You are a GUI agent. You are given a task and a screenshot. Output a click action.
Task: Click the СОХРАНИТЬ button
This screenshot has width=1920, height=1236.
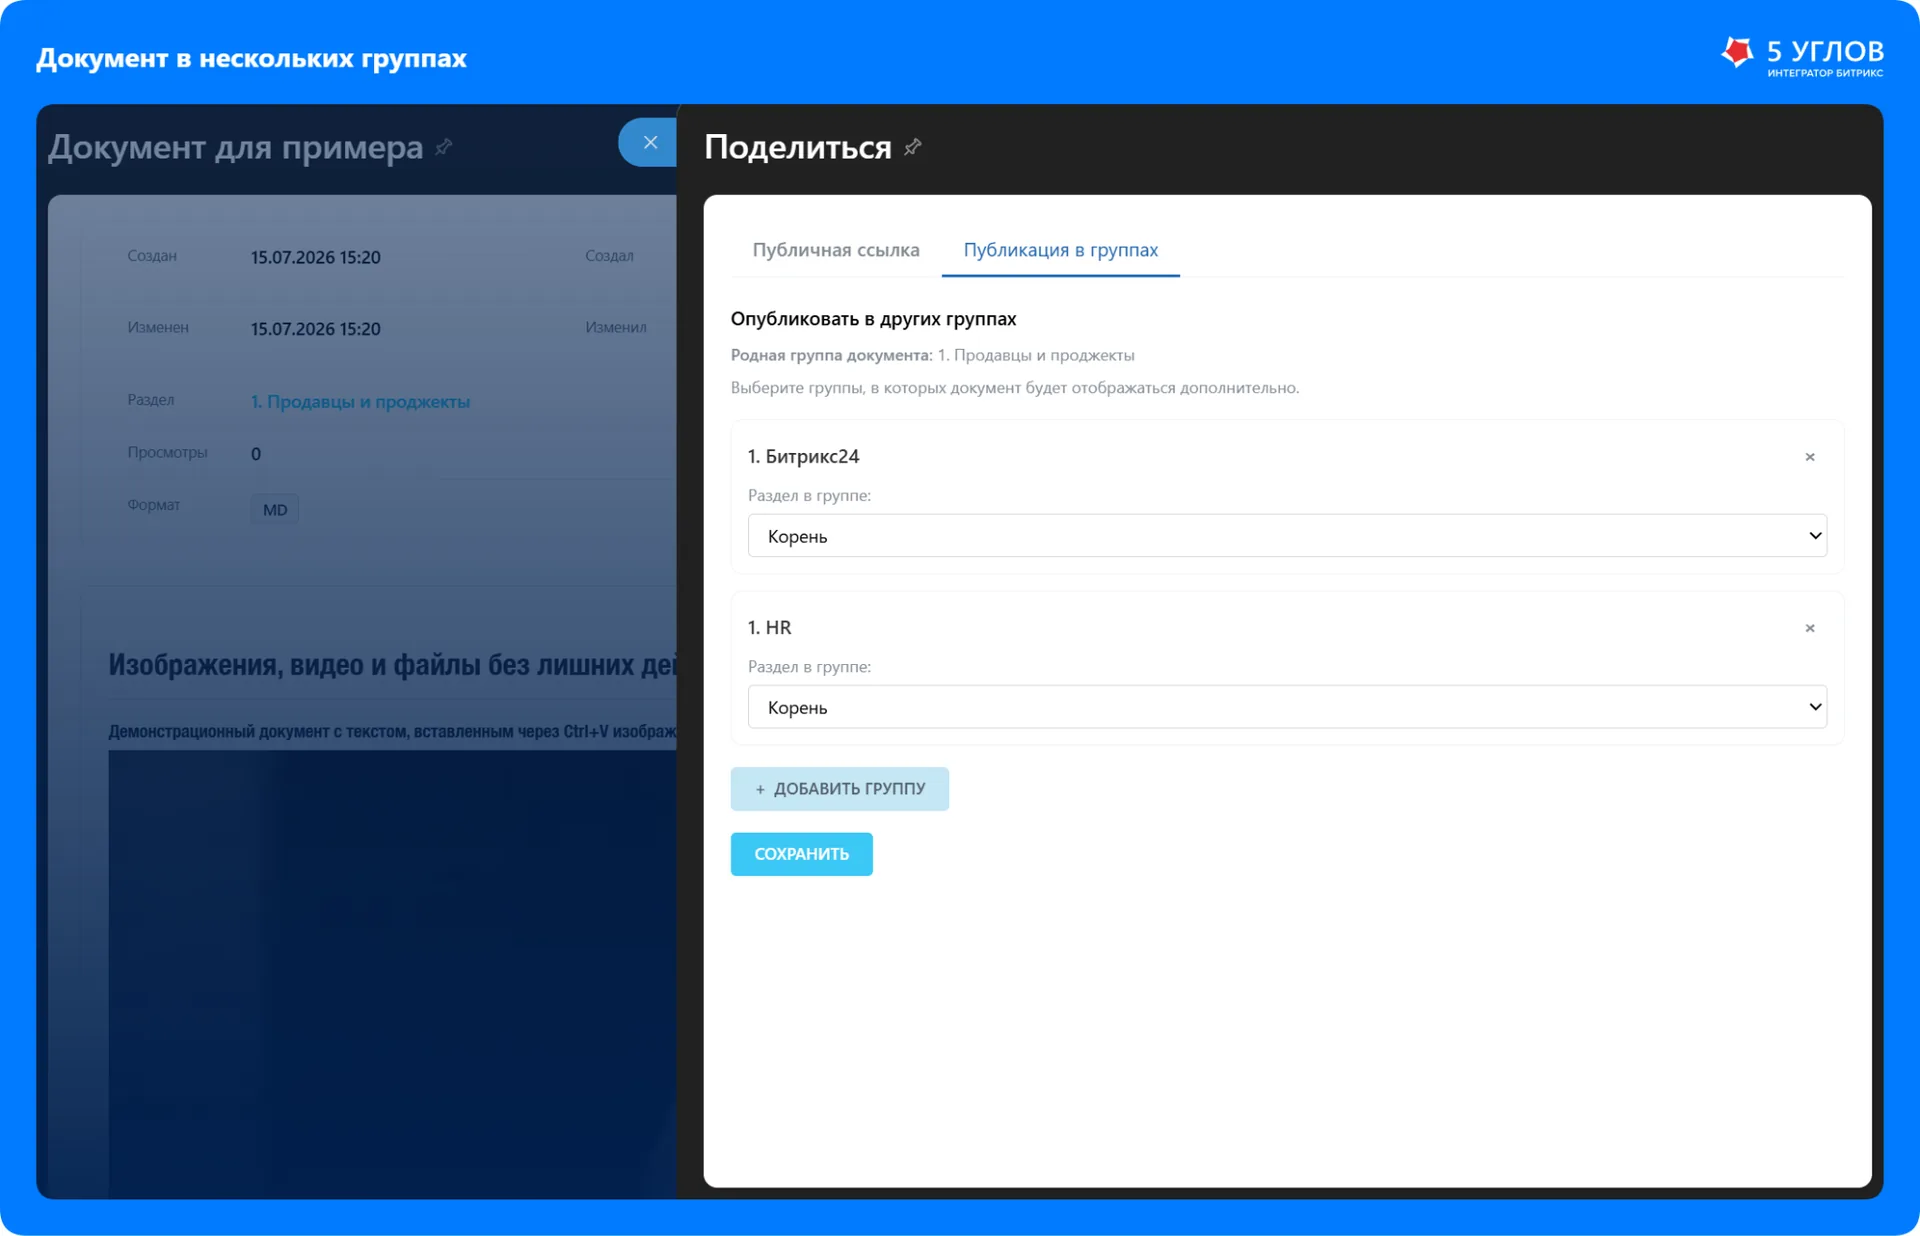(x=801, y=854)
